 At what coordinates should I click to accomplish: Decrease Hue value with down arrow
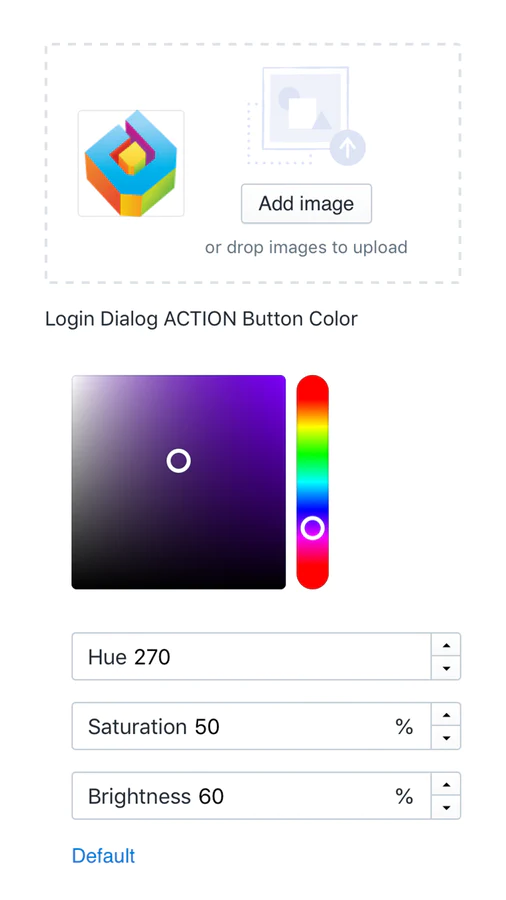point(446,668)
